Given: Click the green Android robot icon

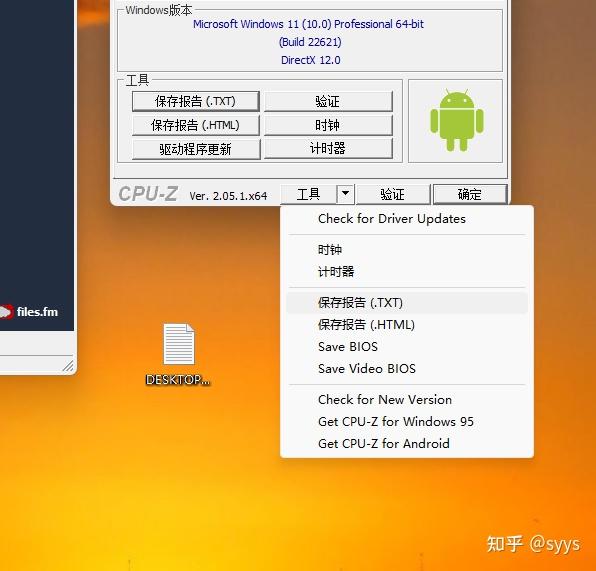Looking at the screenshot, I should coord(457,121).
